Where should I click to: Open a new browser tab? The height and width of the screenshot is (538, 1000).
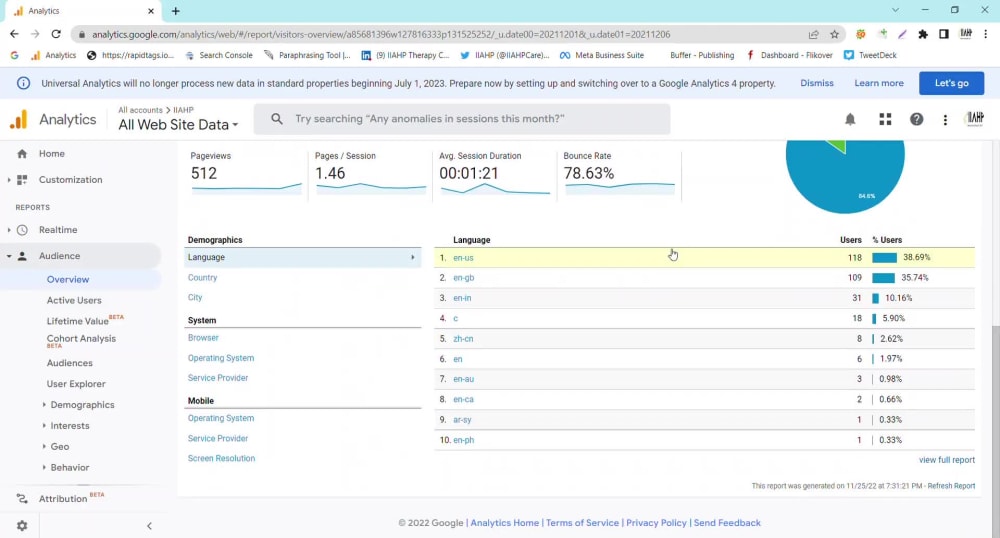175,11
